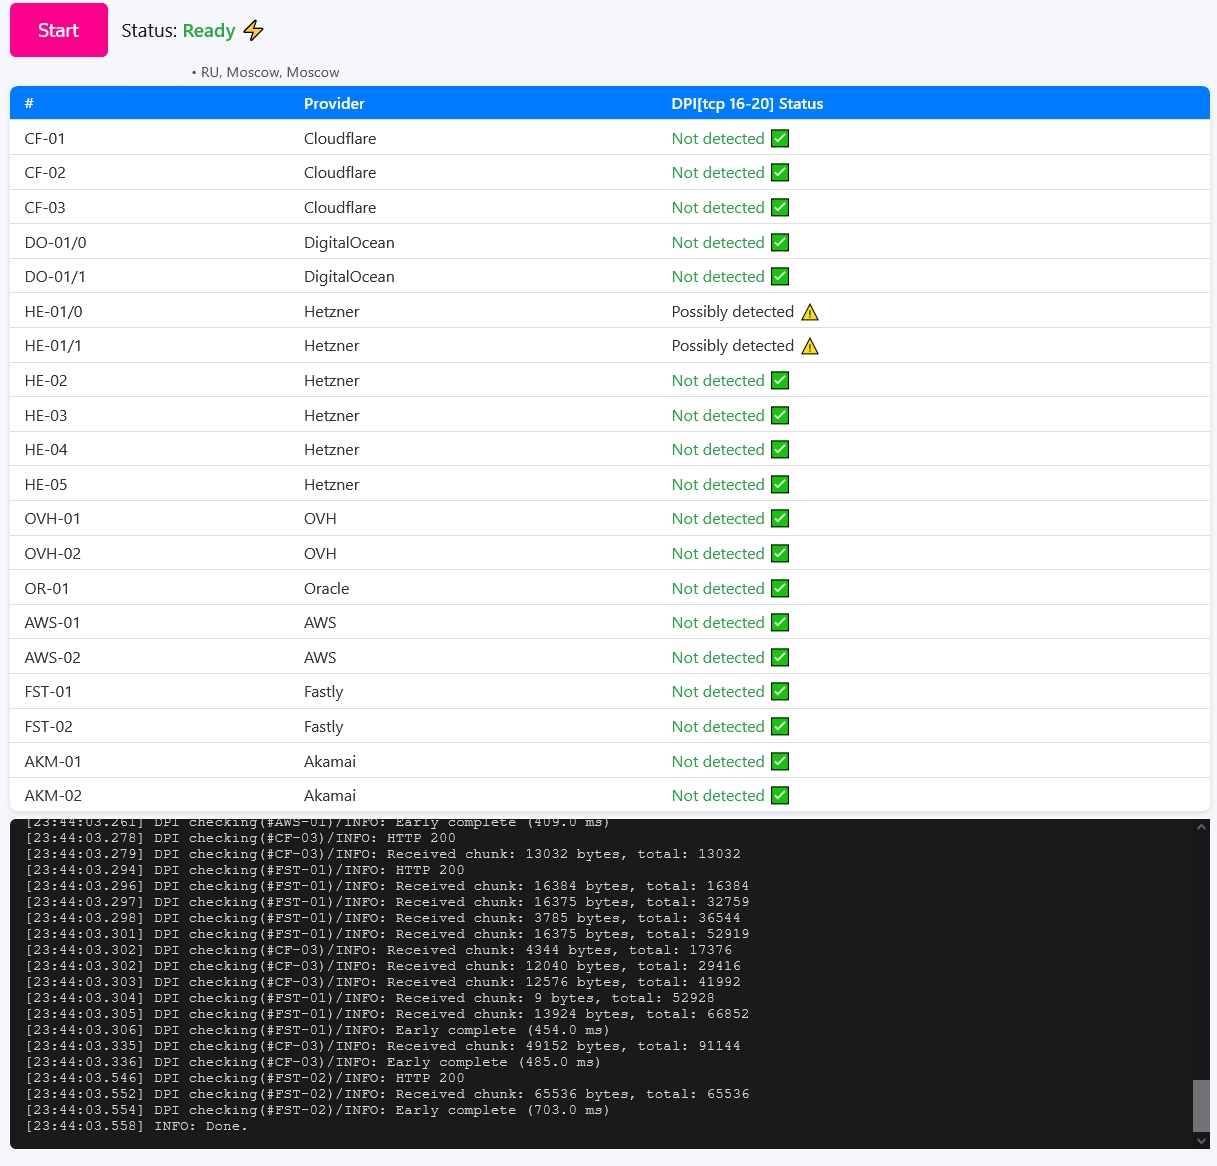This screenshot has height=1166, width=1217.
Task: Click the 'INFO: Done.' log line
Action: pos(200,1127)
